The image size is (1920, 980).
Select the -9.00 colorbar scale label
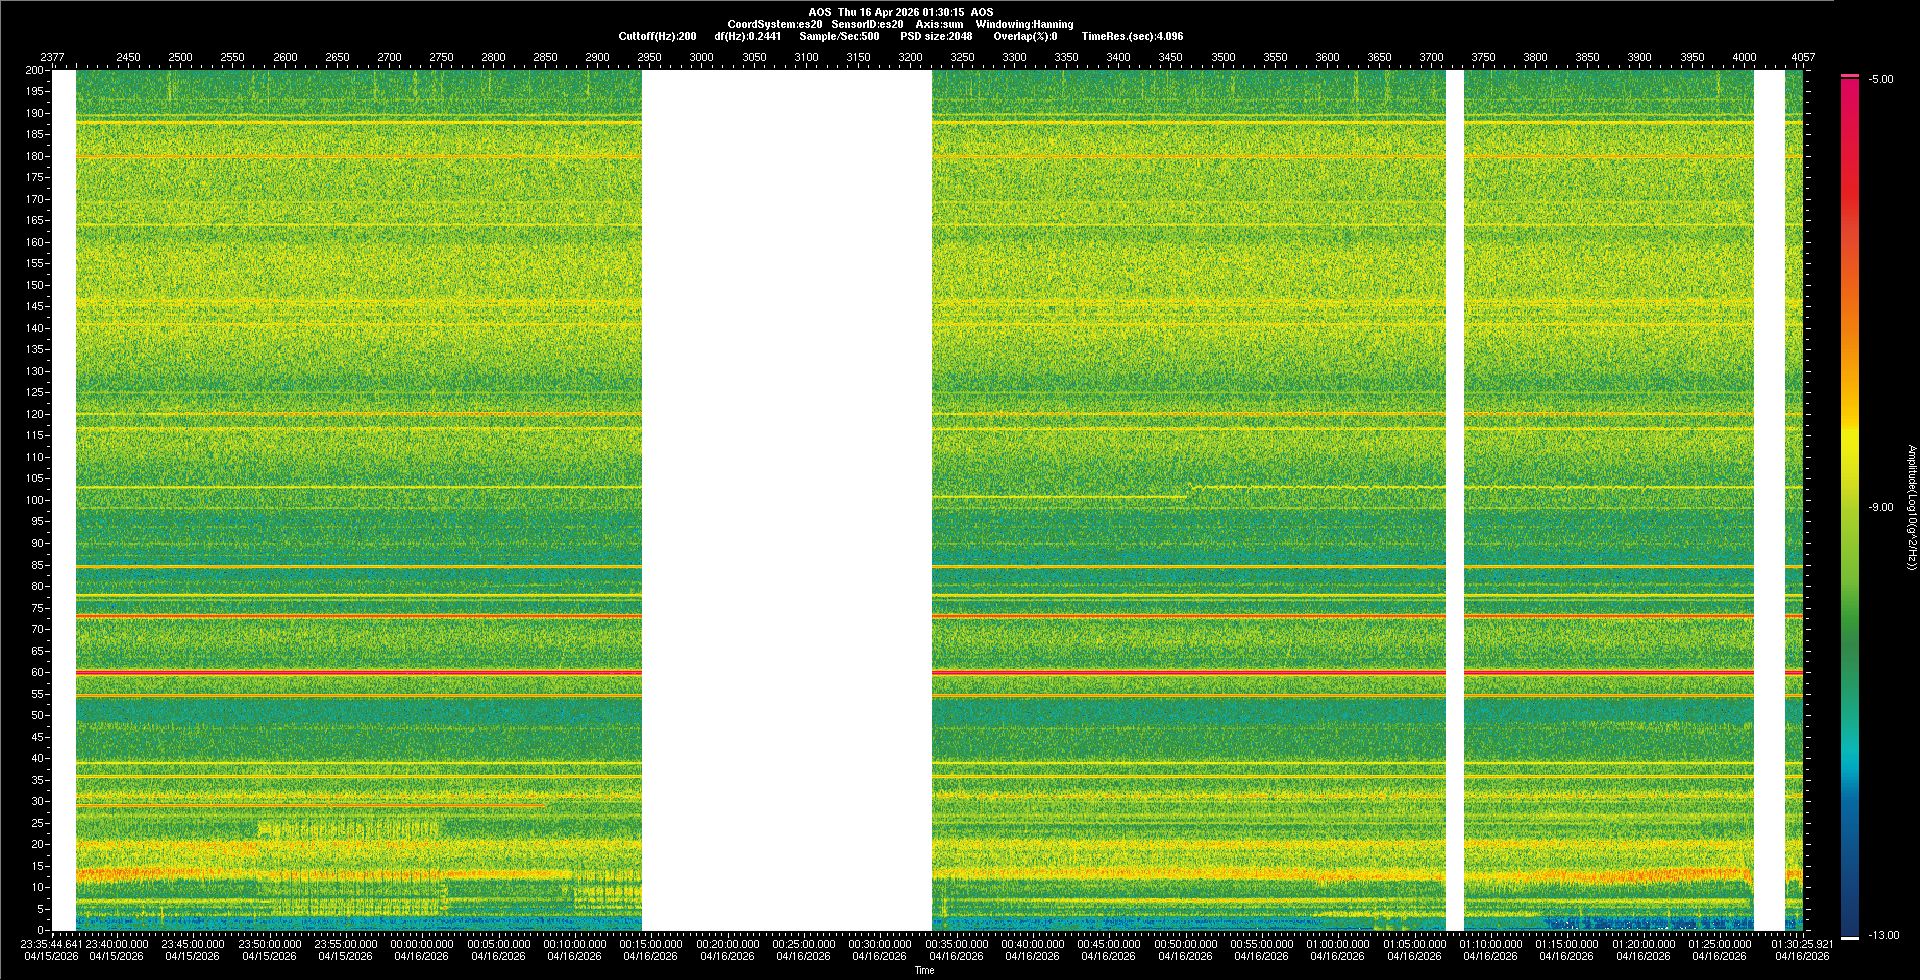click(1881, 508)
